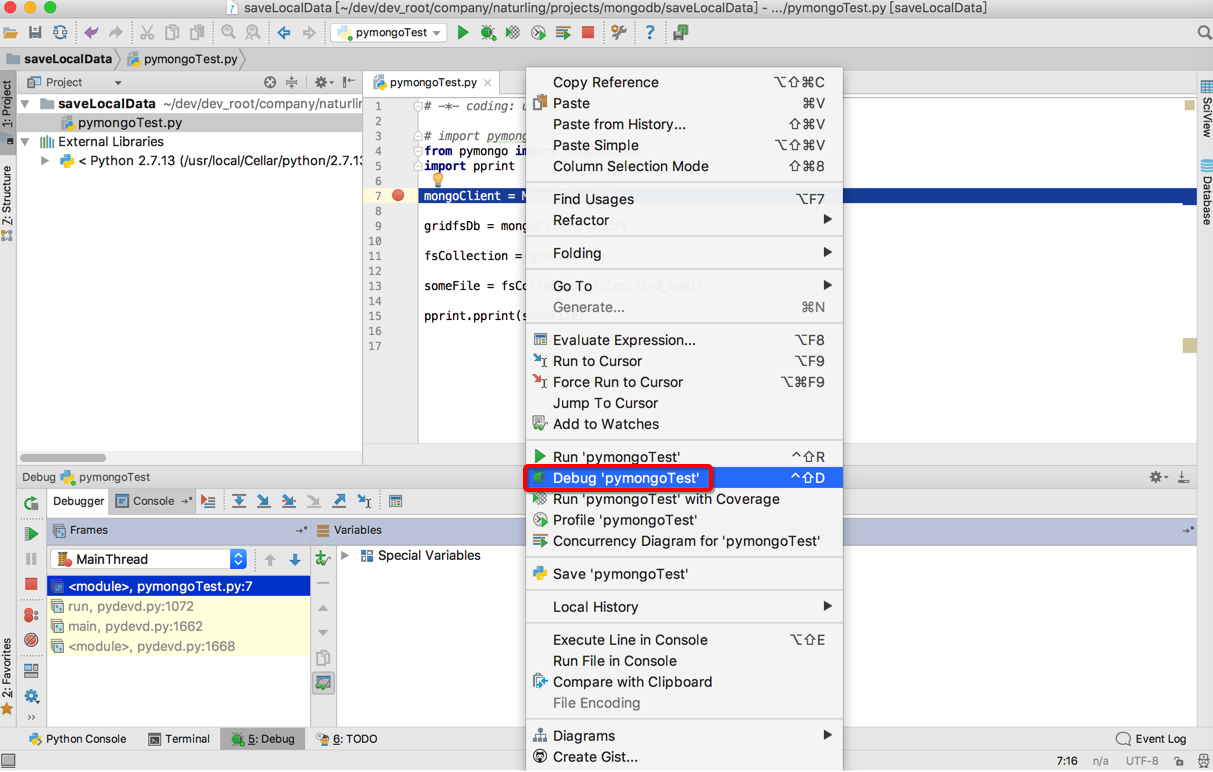Click the Search Everywhere magnifier at the top right
1213x772 pixels.
[1204, 33]
